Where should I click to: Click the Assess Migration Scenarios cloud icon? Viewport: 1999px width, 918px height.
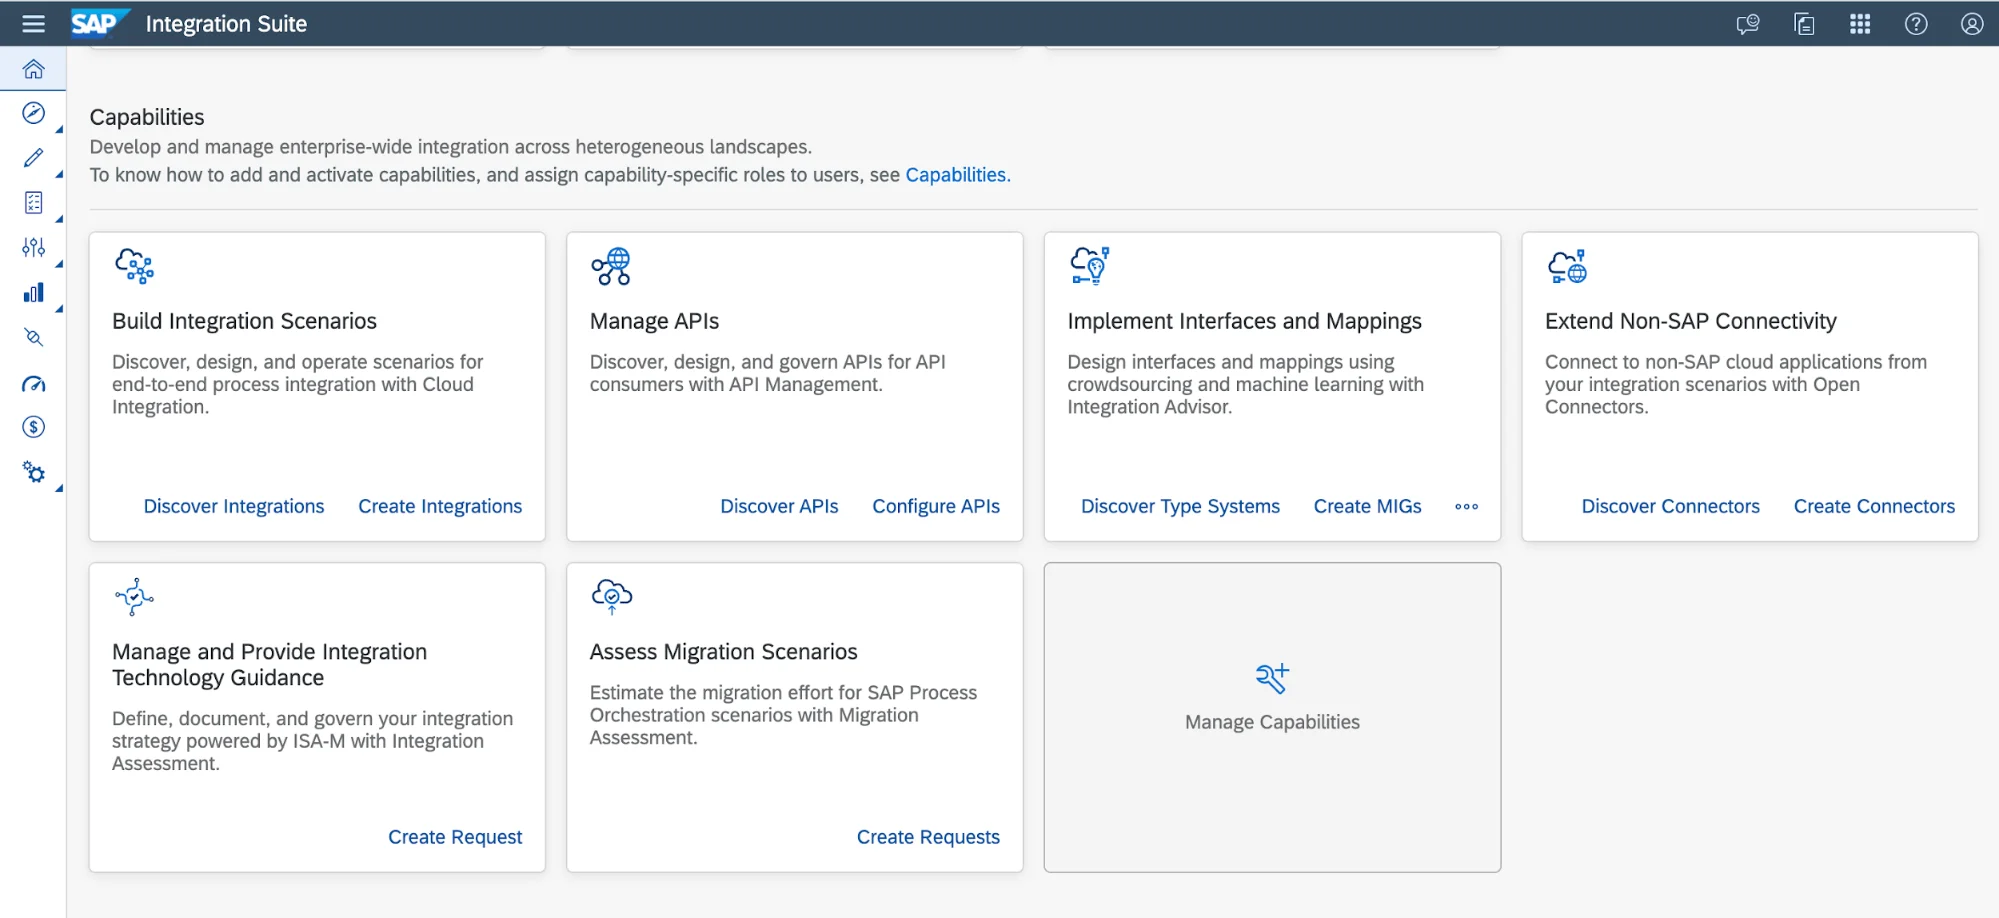click(611, 597)
